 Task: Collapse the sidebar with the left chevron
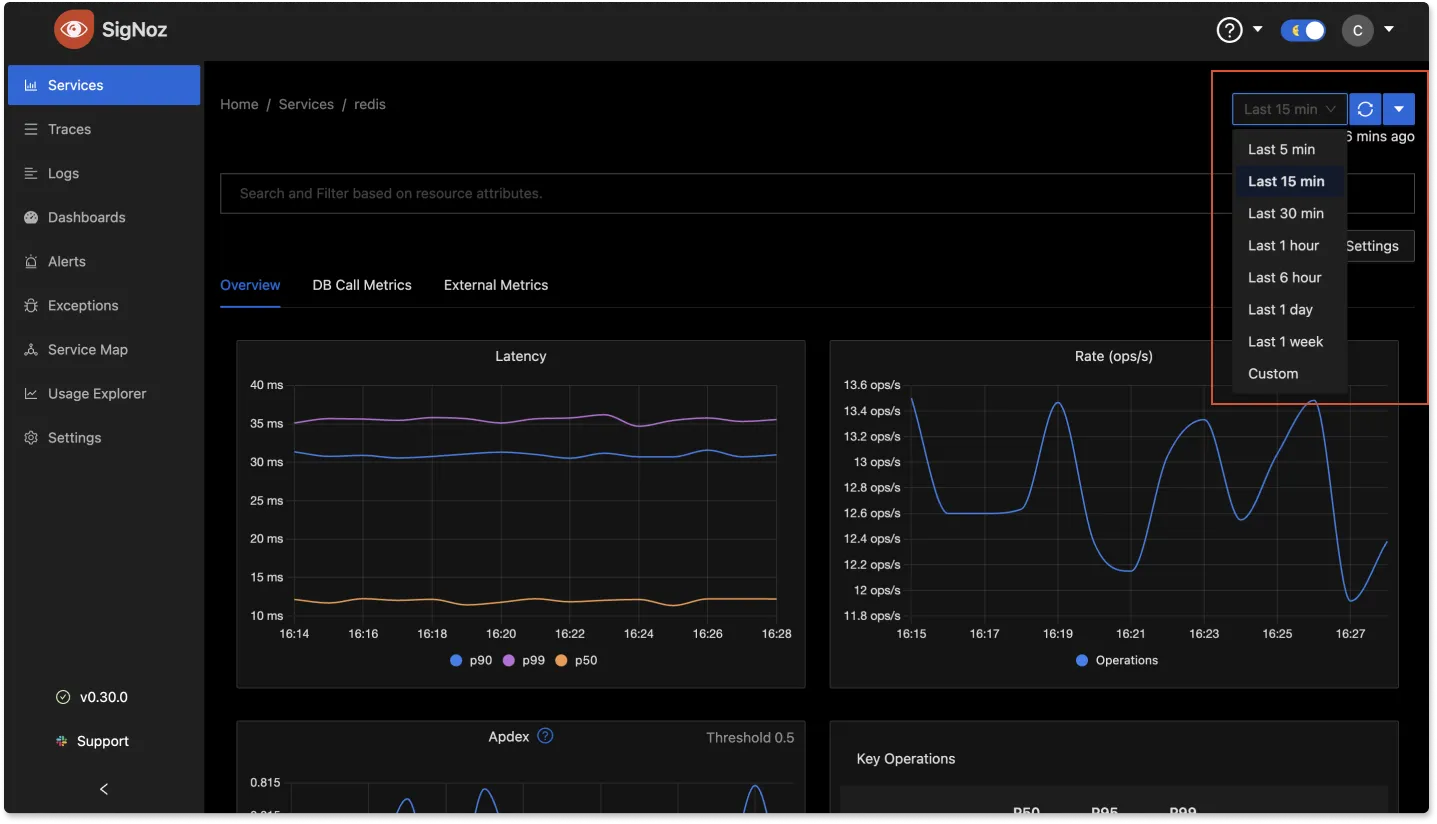[104, 789]
